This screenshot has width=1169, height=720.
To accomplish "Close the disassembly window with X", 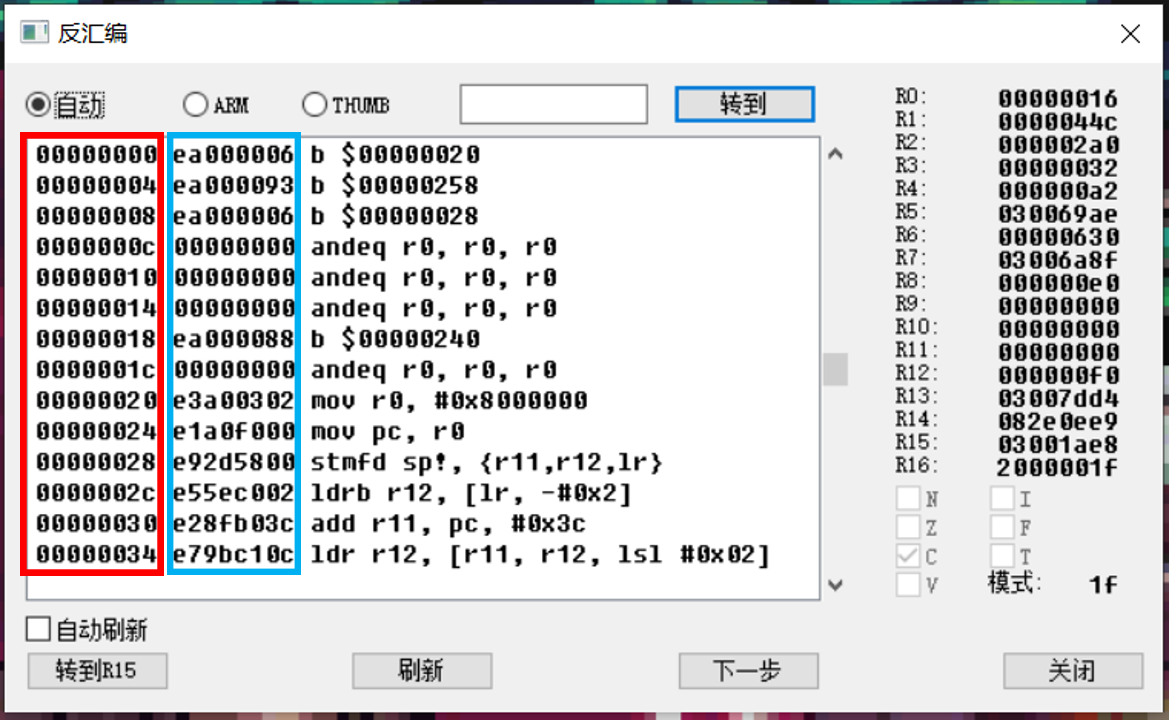I will 1130,34.
